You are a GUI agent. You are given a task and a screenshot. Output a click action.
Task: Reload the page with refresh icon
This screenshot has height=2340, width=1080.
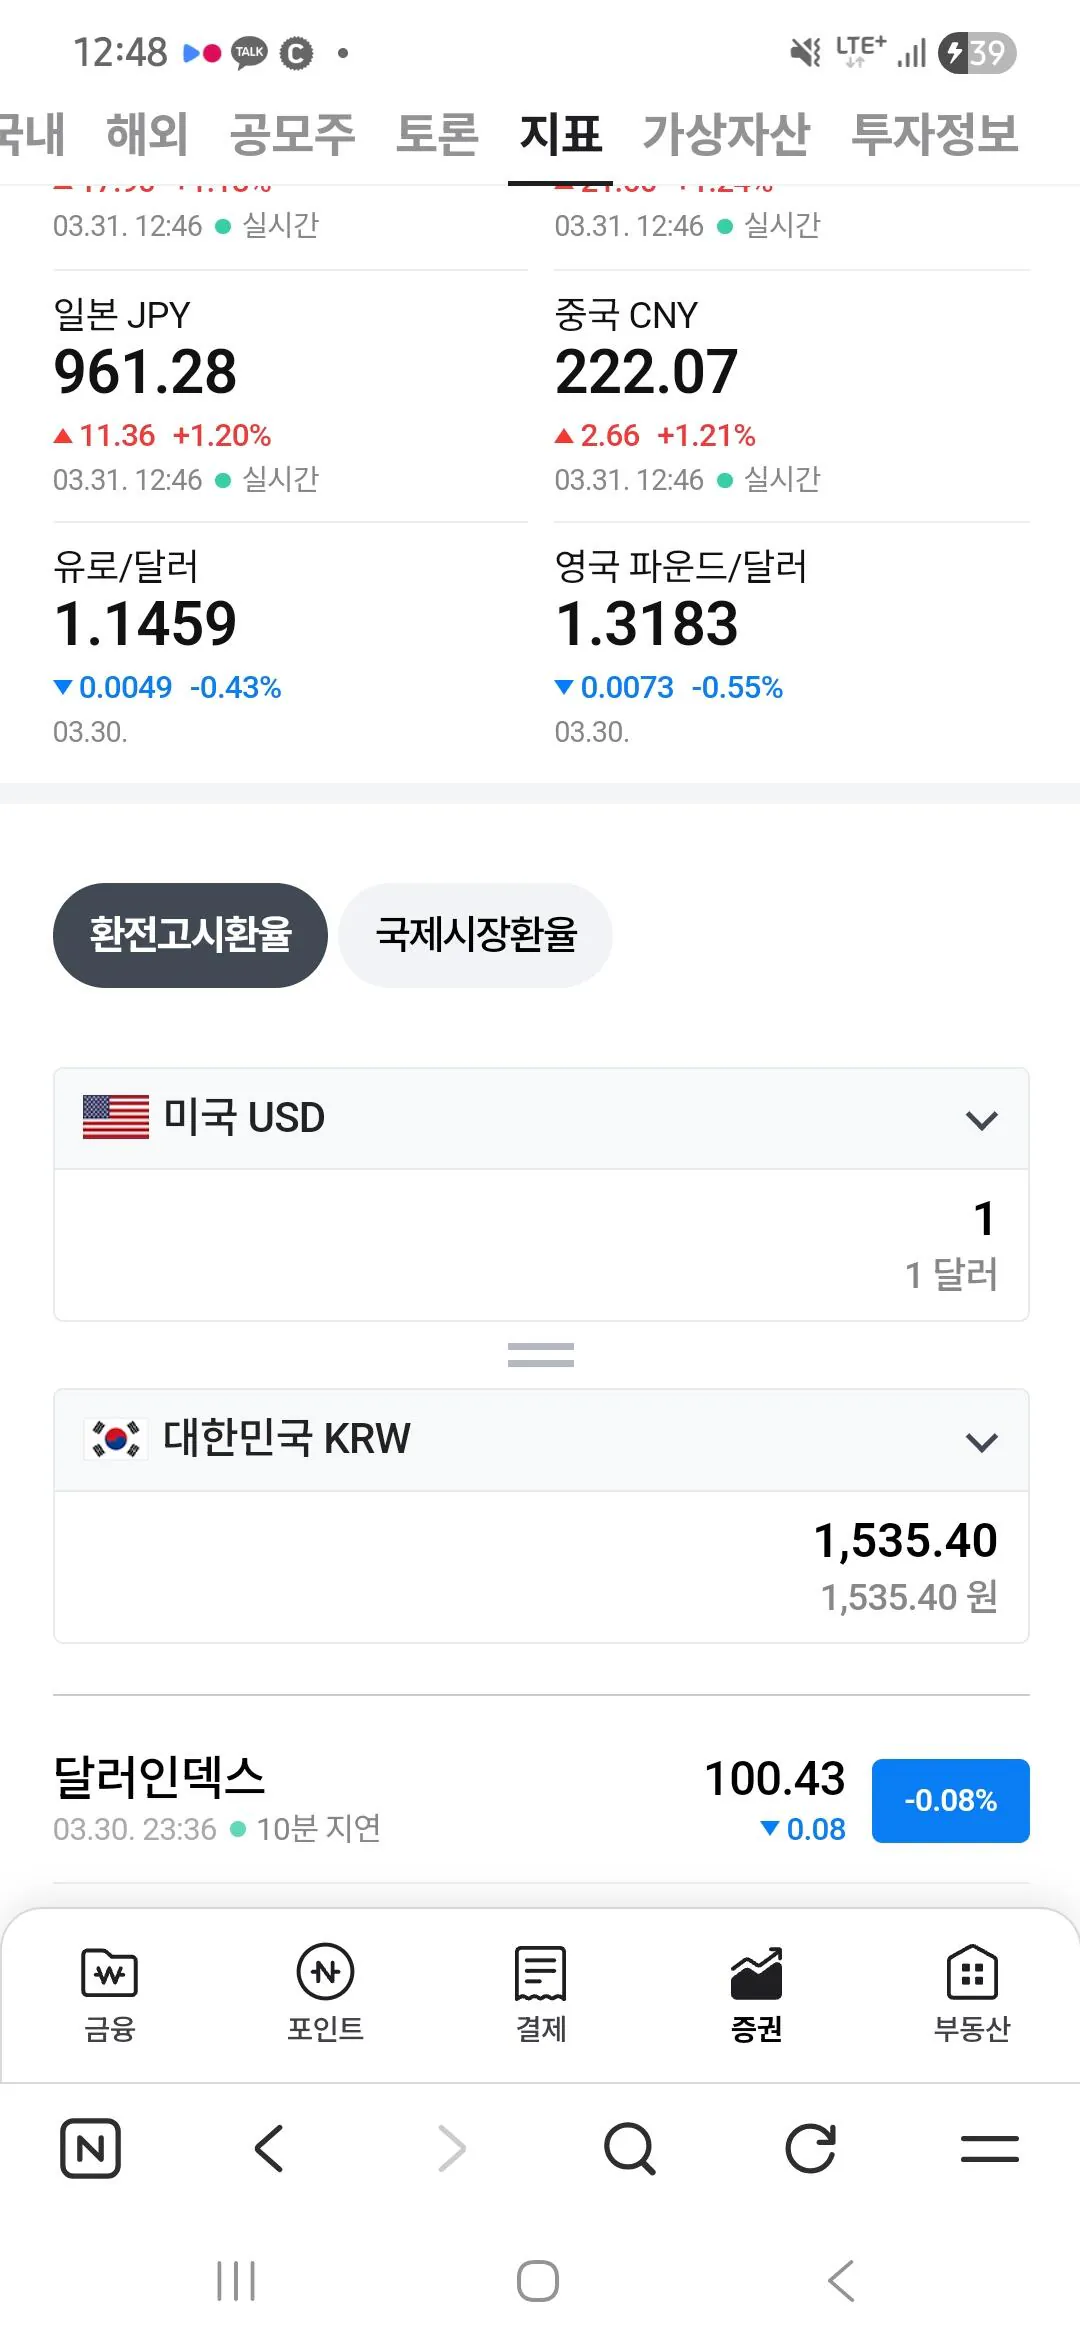809,2148
